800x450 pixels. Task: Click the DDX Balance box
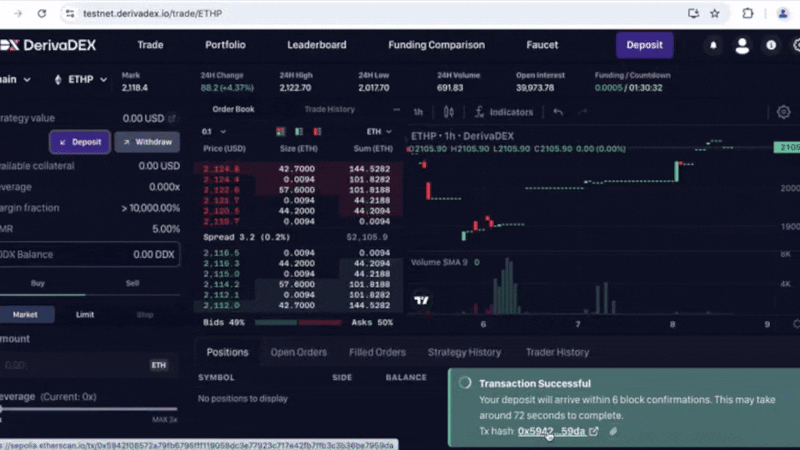click(89, 255)
